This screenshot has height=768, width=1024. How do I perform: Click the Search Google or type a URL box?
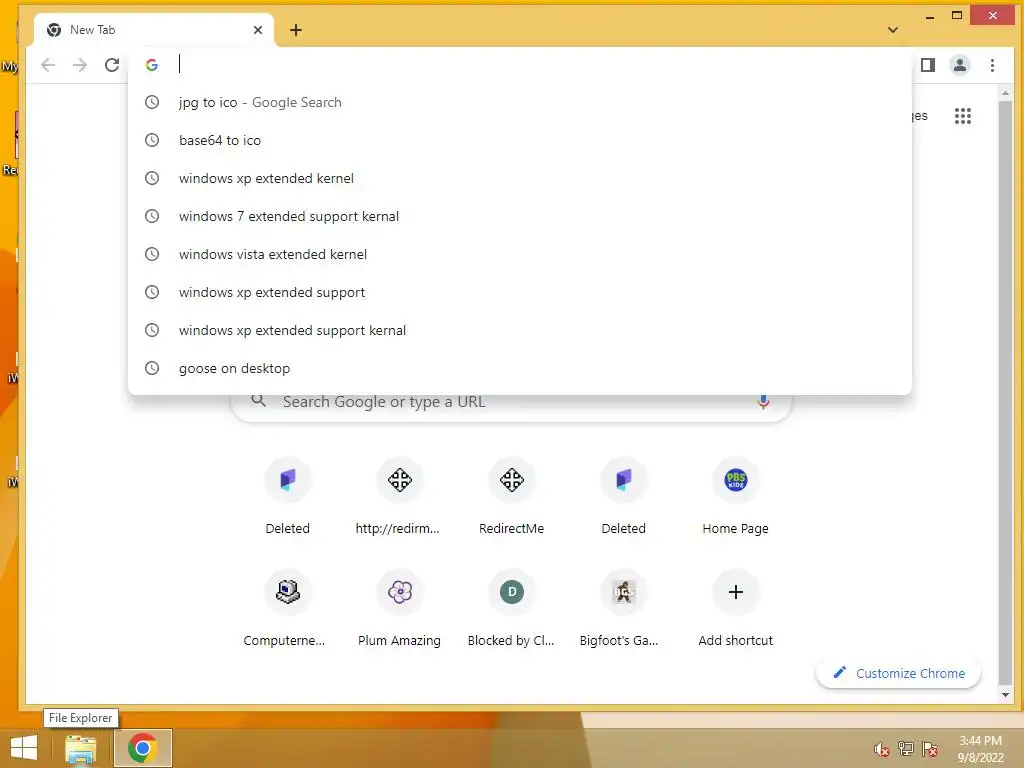point(511,408)
